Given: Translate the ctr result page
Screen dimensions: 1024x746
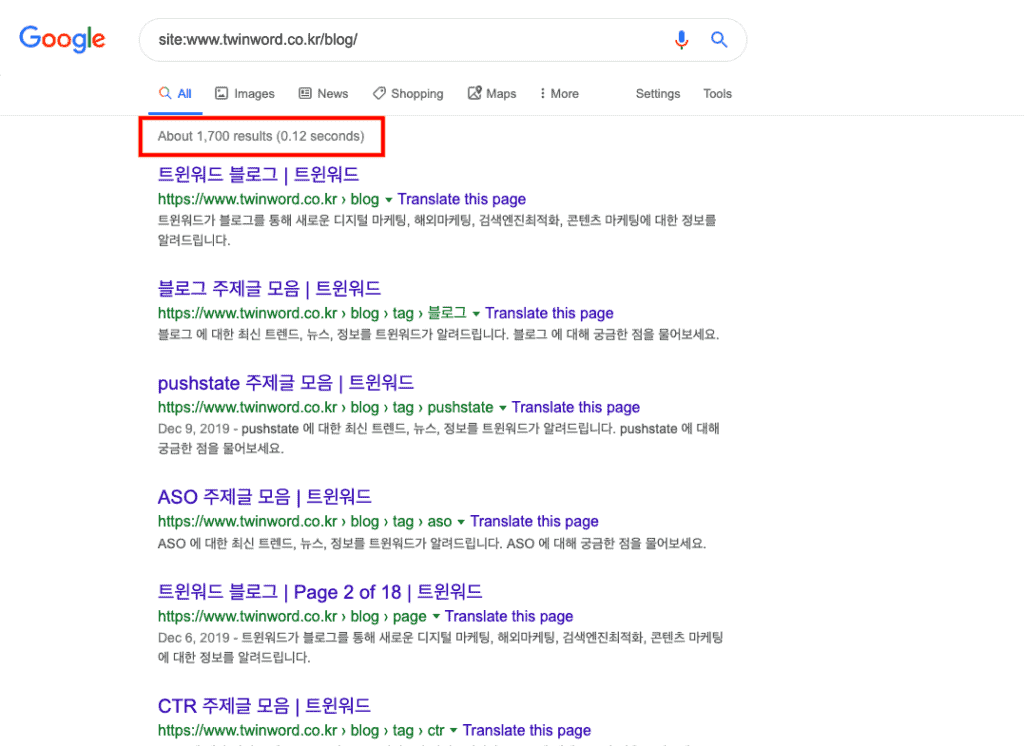Looking at the screenshot, I should tap(526, 730).
